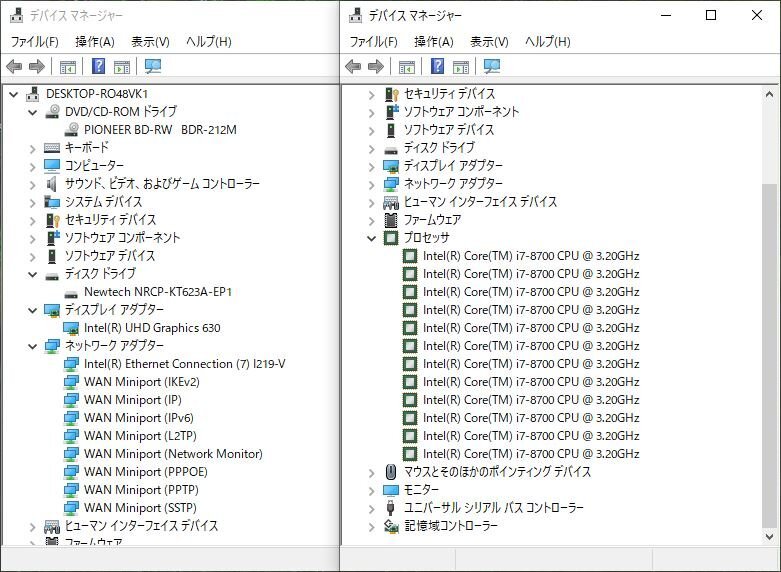Select セキュリティ デバイス in right window
The image size is (781, 572).
tap(449, 94)
